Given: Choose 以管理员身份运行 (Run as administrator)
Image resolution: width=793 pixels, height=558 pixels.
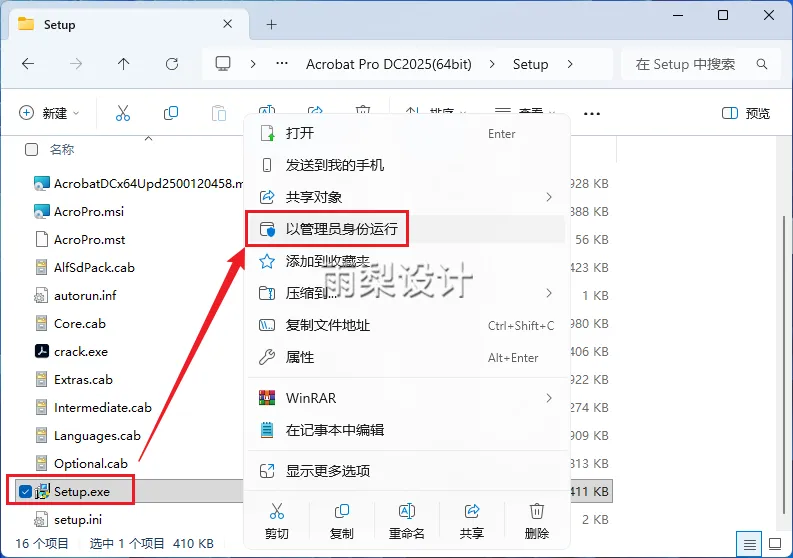Looking at the screenshot, I should tap(407, 229).
